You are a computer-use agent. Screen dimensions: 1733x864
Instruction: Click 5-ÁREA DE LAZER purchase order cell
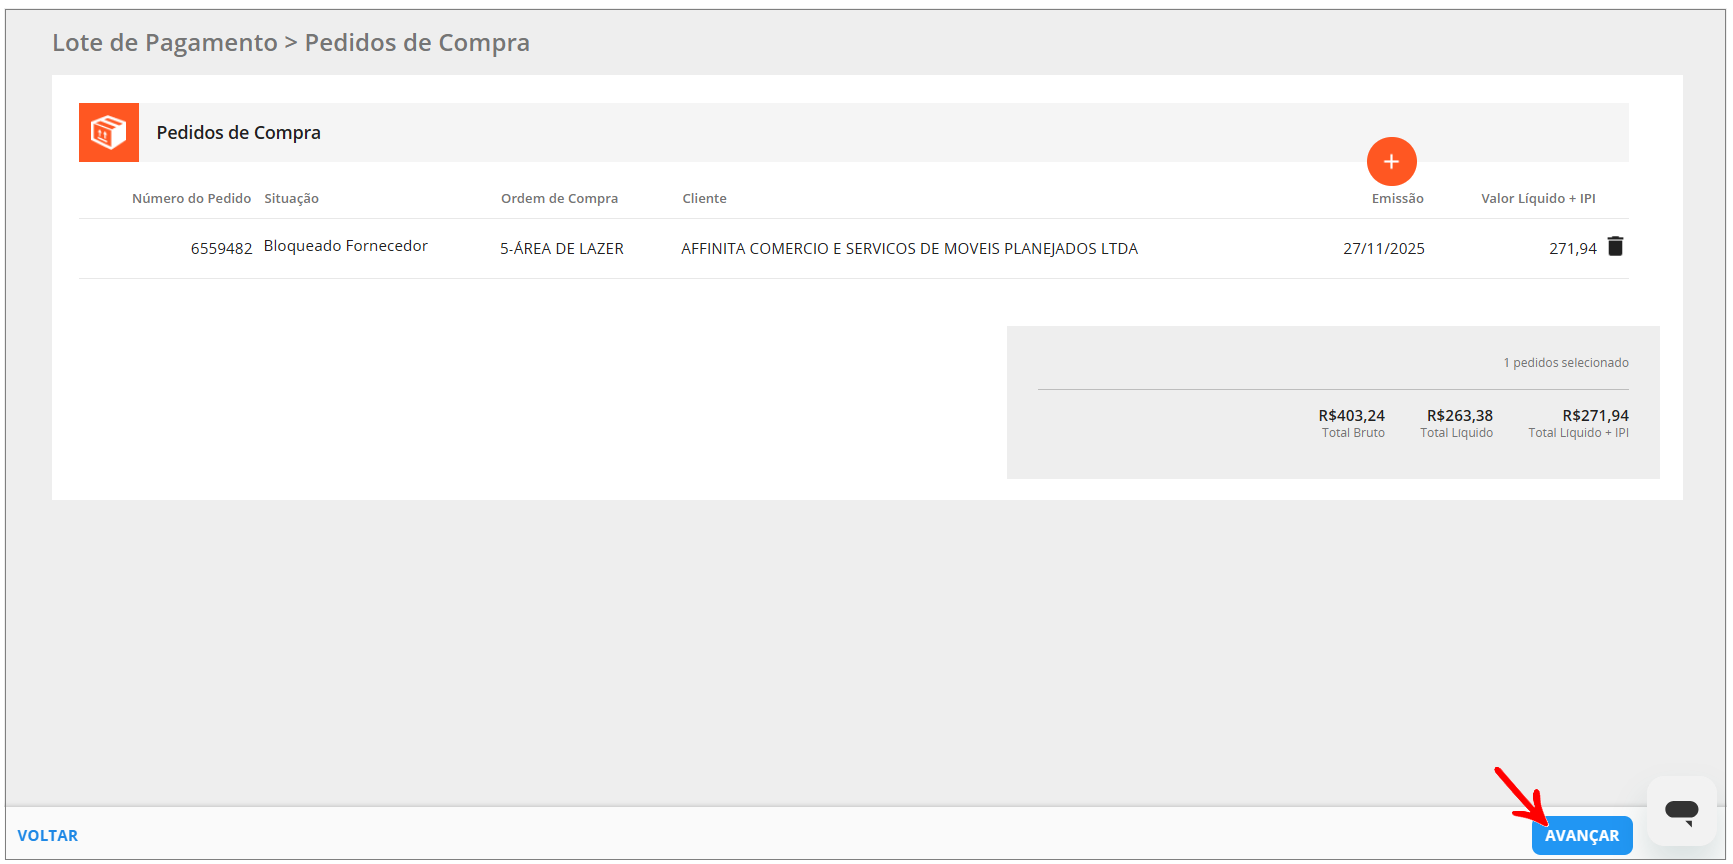(x=562, y=249)
